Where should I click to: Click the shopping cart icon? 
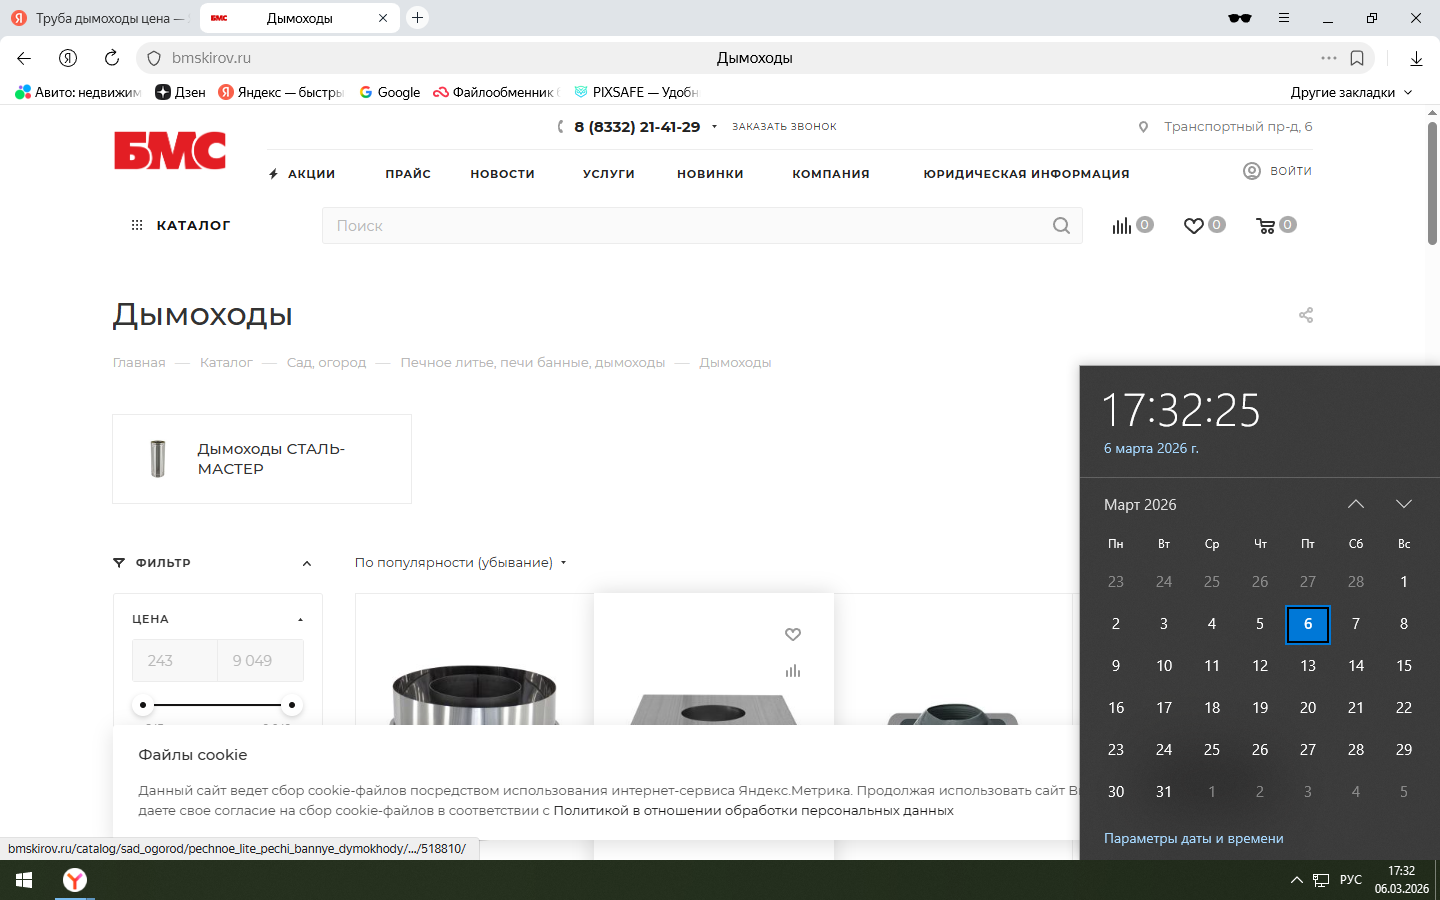click(1266, 226)
